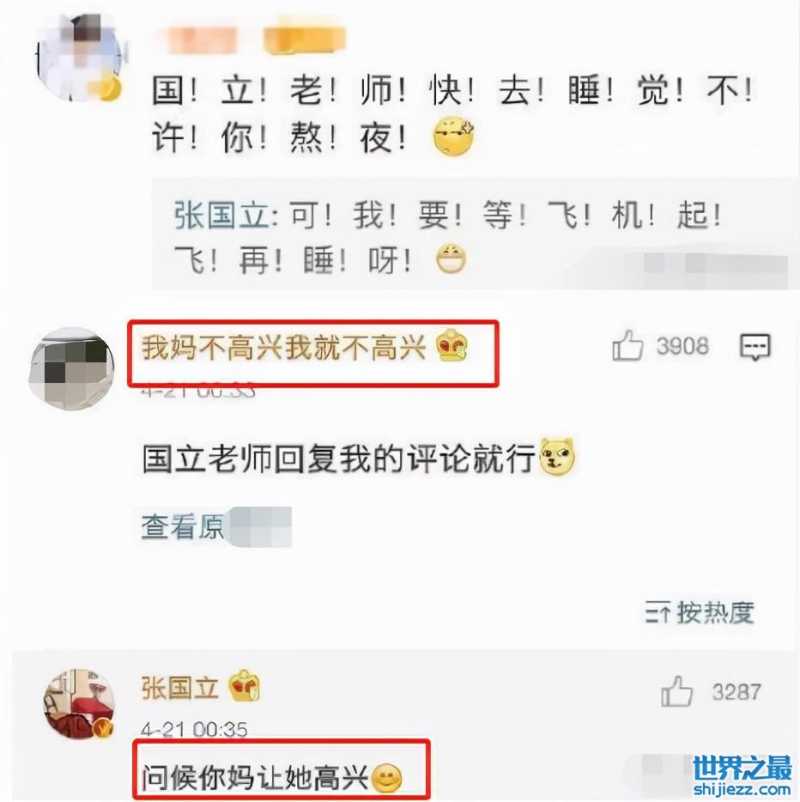Viewport: 800px width, 802px height.
Task: Click the 4-21 00:35 timestamp
Action: tap(194, 729)
